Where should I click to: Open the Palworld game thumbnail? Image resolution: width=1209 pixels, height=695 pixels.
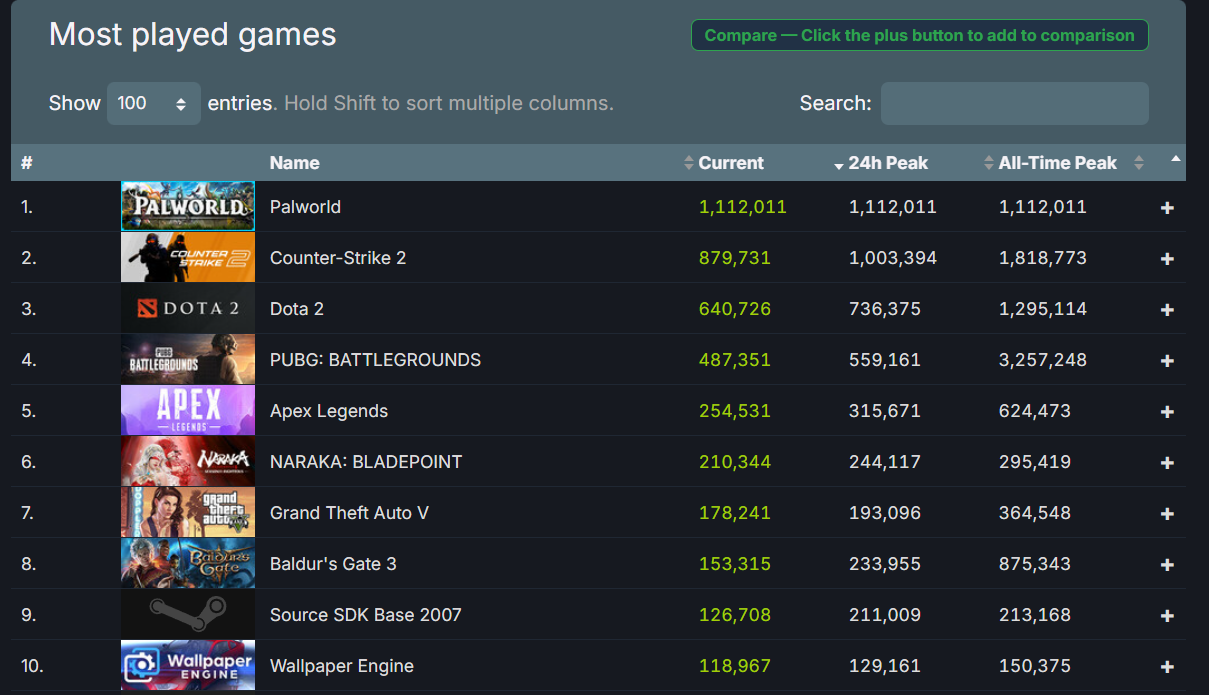(188, 206)
